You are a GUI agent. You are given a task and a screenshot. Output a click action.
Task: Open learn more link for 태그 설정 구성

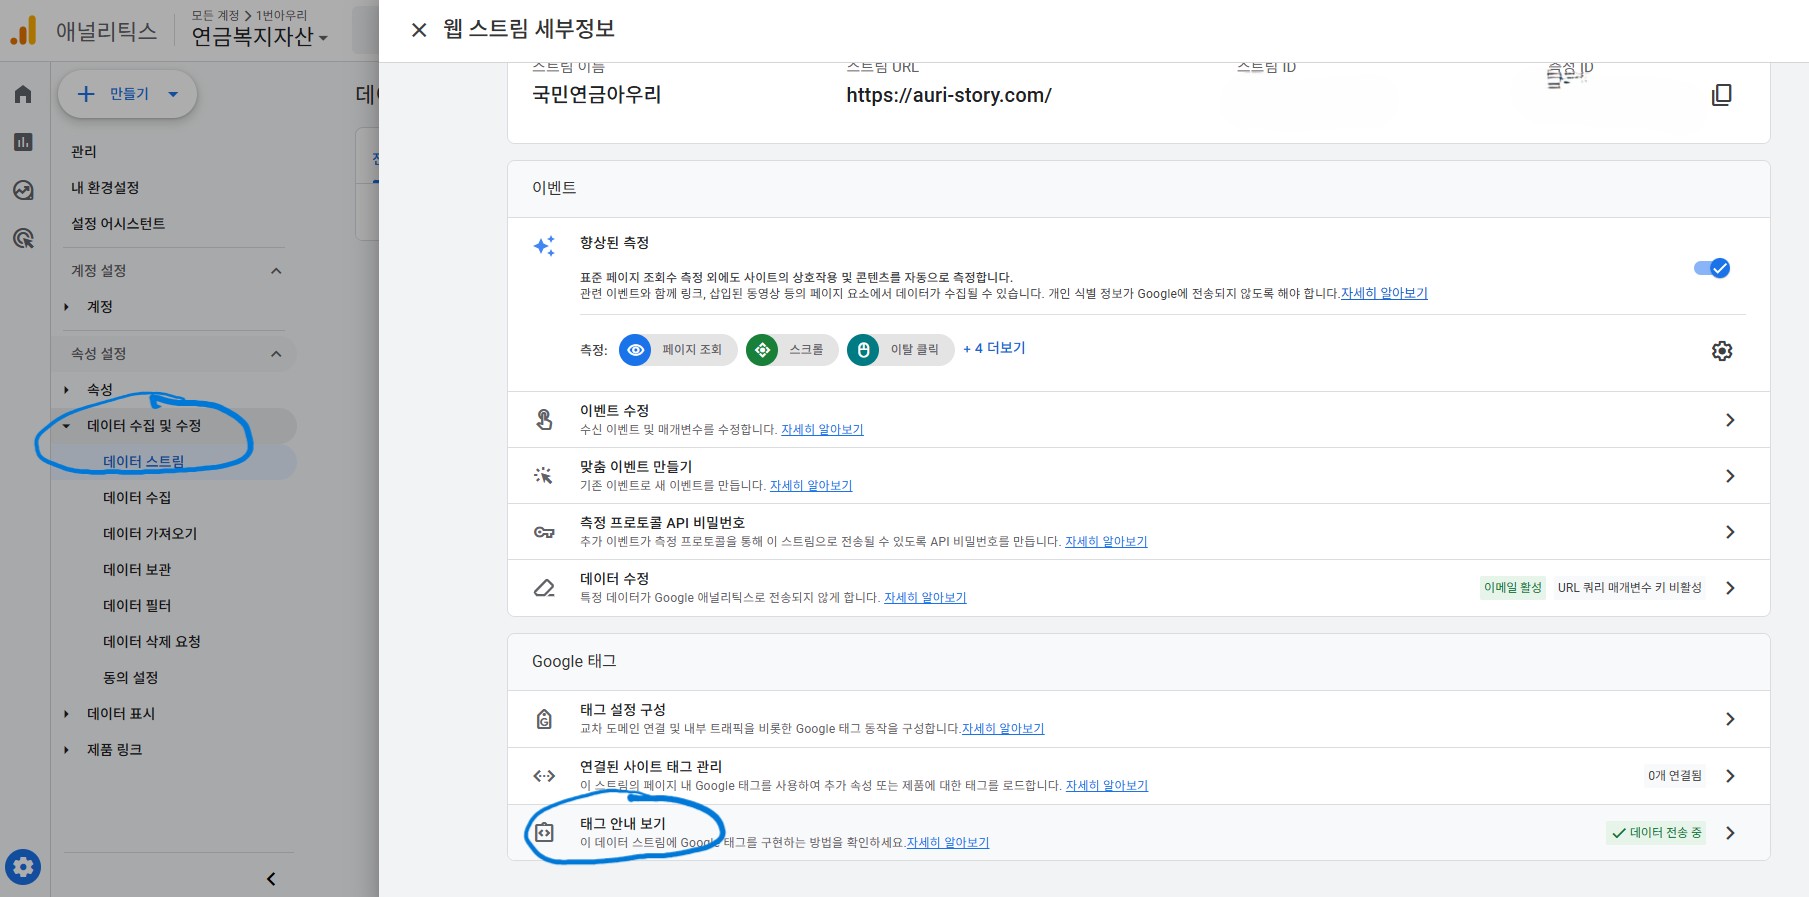pyautogui.click(x=1003, y=728)
